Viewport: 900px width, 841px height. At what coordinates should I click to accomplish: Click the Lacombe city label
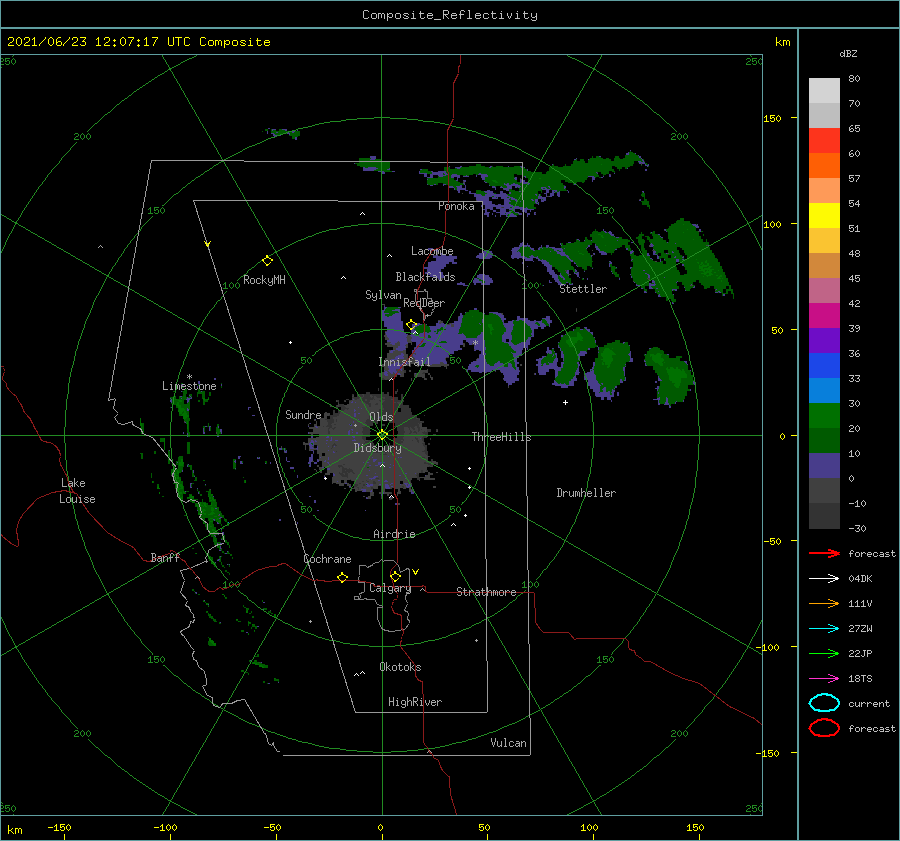tap(432, 251)
